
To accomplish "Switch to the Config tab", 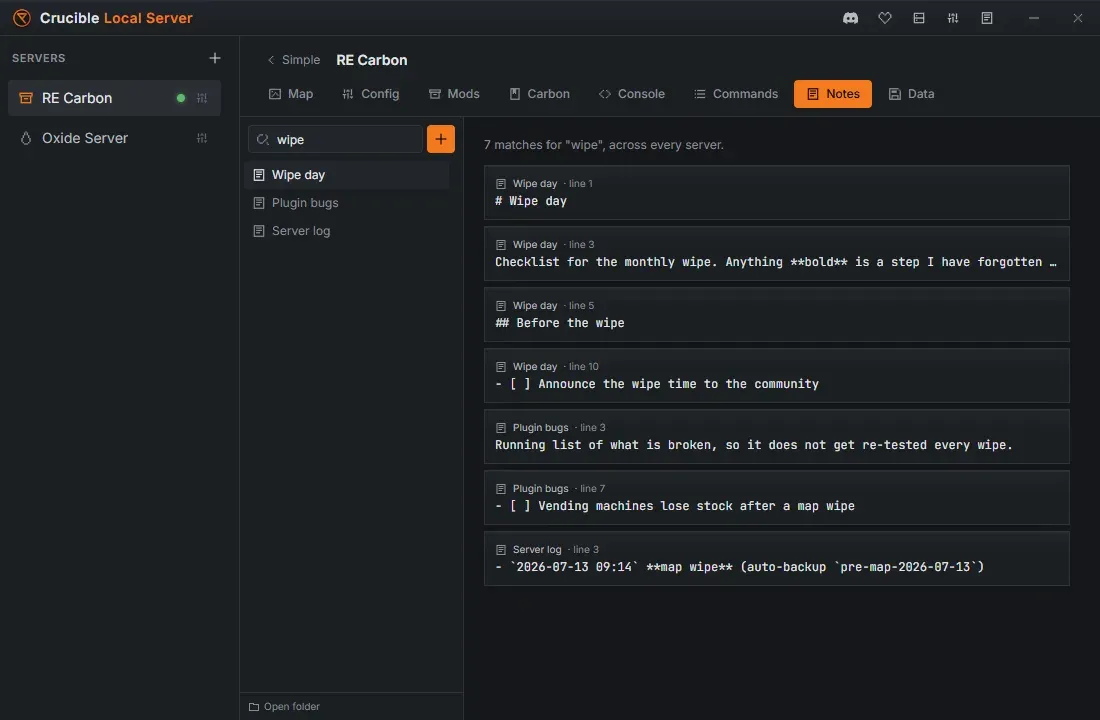I will (370, 94).
